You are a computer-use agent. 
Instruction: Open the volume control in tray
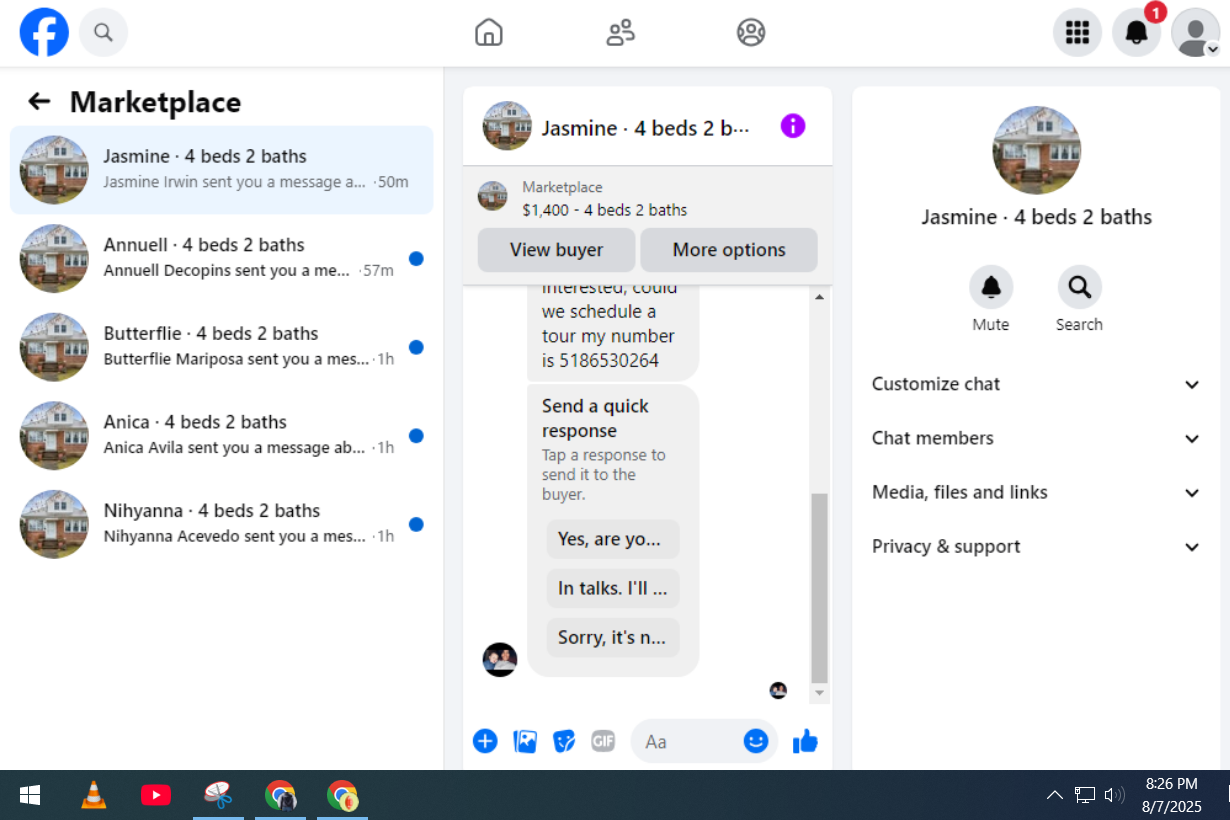pos(1114,796)
